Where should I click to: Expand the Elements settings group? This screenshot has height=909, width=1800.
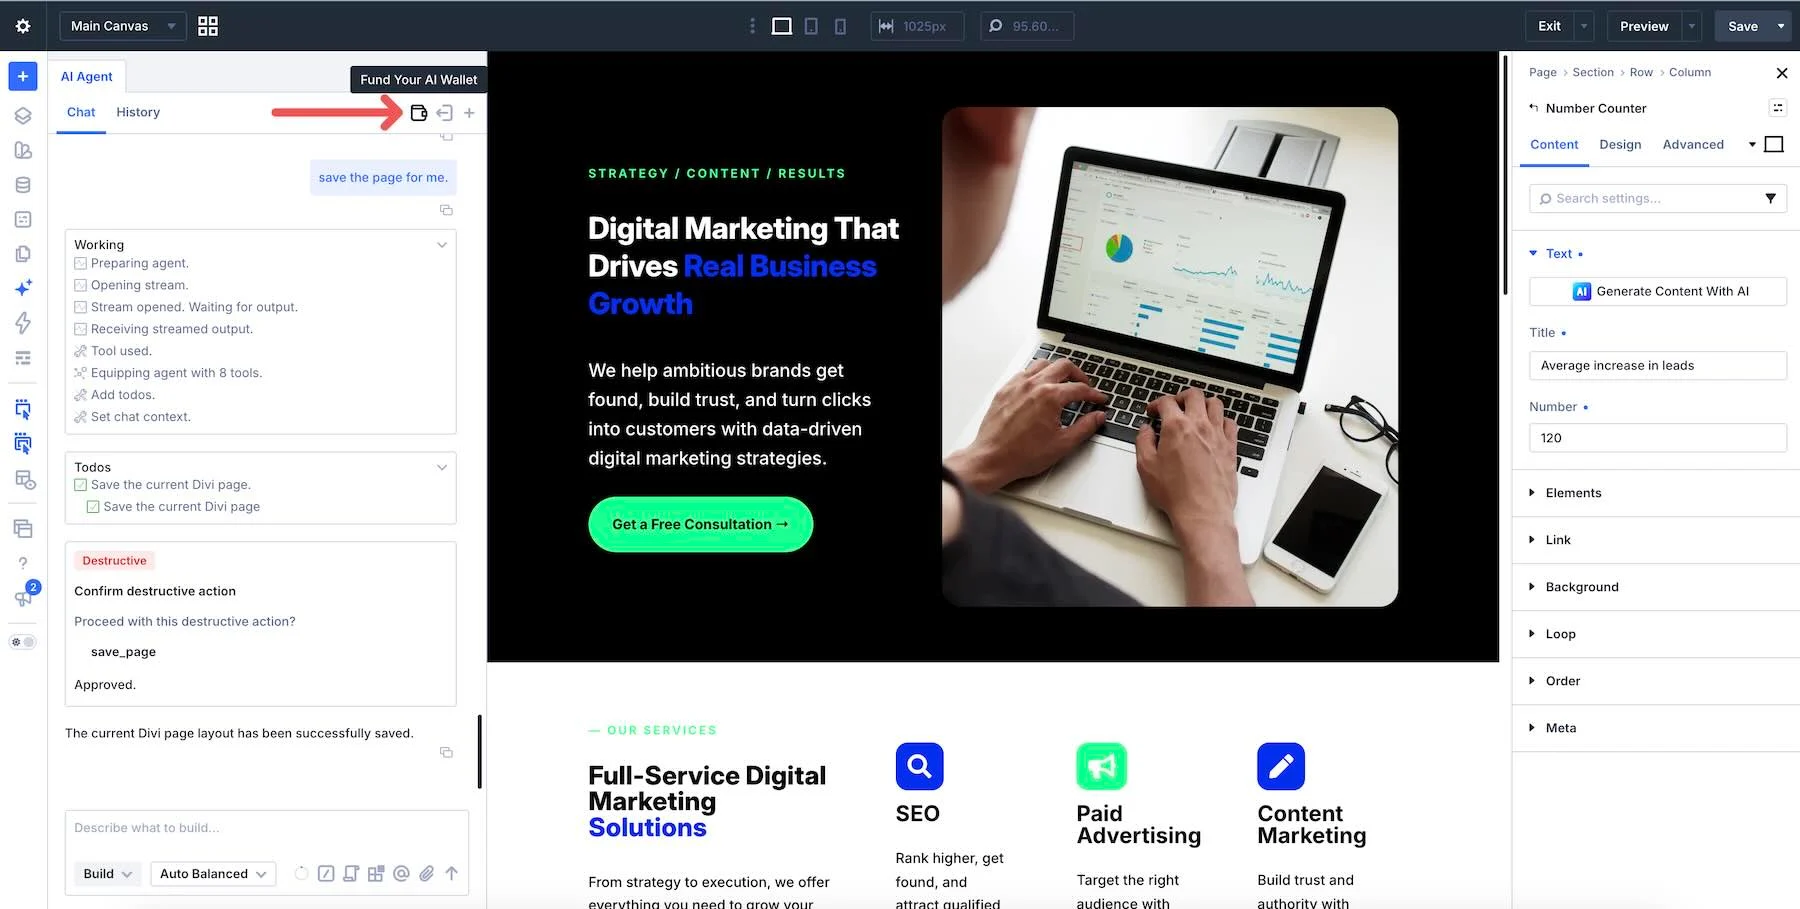[1573, 493]
